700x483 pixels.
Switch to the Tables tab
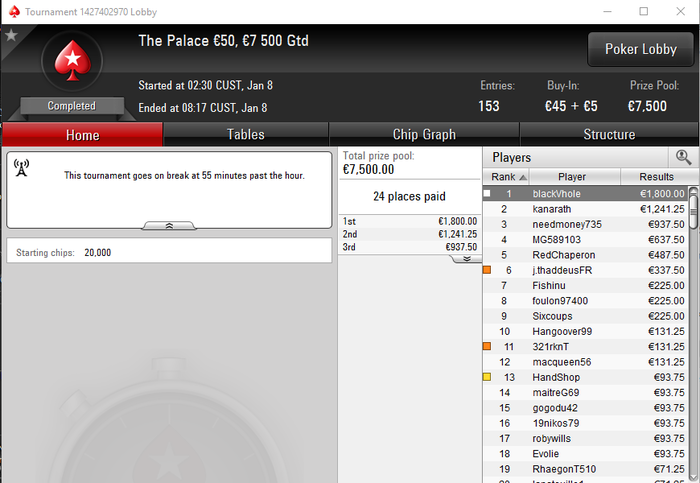[246, 134]
